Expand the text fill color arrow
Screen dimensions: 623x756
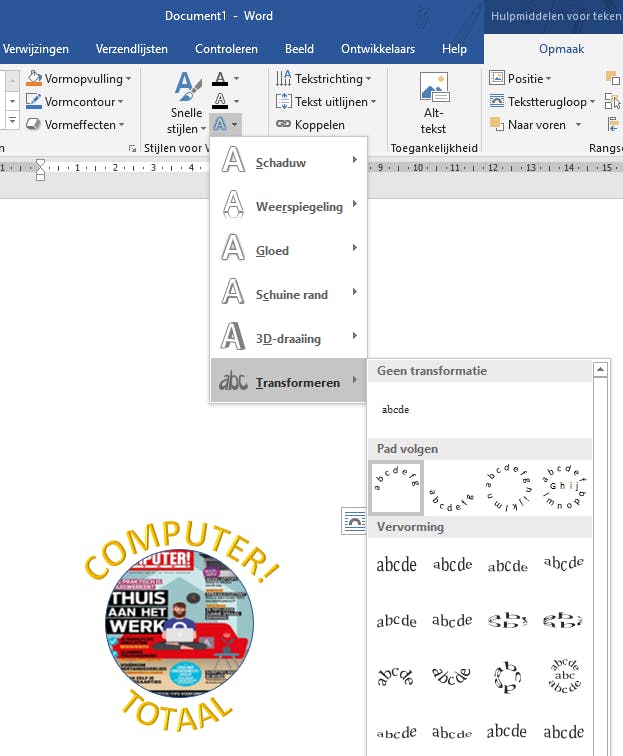click(236, 79)
